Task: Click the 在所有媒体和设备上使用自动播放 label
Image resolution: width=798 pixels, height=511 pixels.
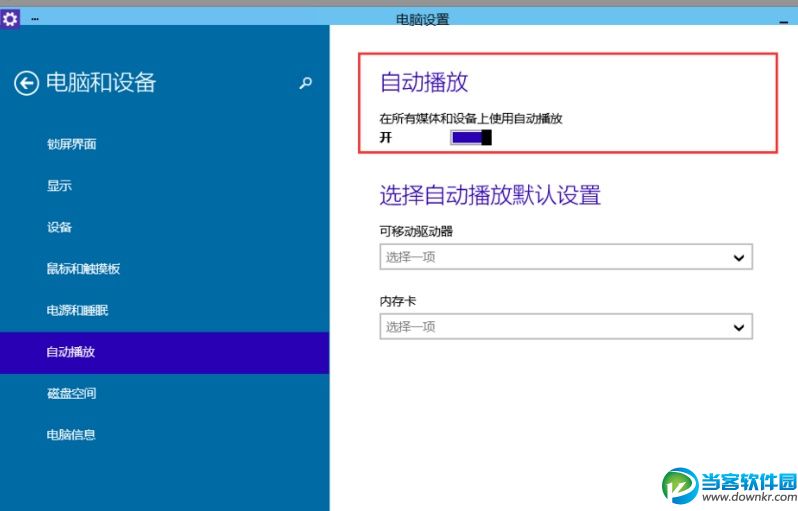Action: click(x=471, y=119)
